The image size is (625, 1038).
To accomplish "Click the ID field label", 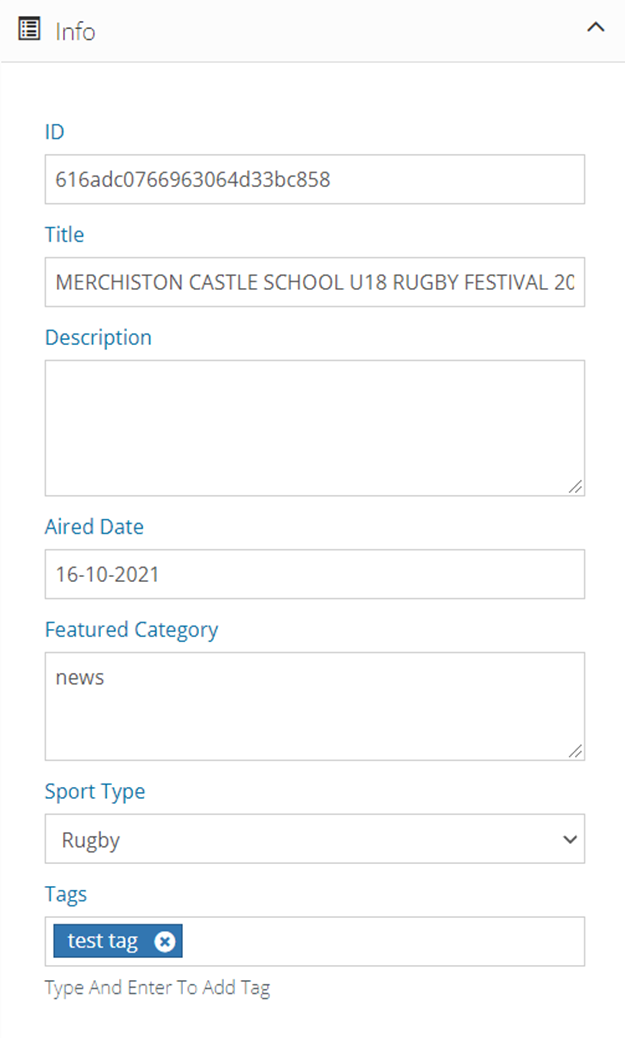I will (x=55, y=131).
